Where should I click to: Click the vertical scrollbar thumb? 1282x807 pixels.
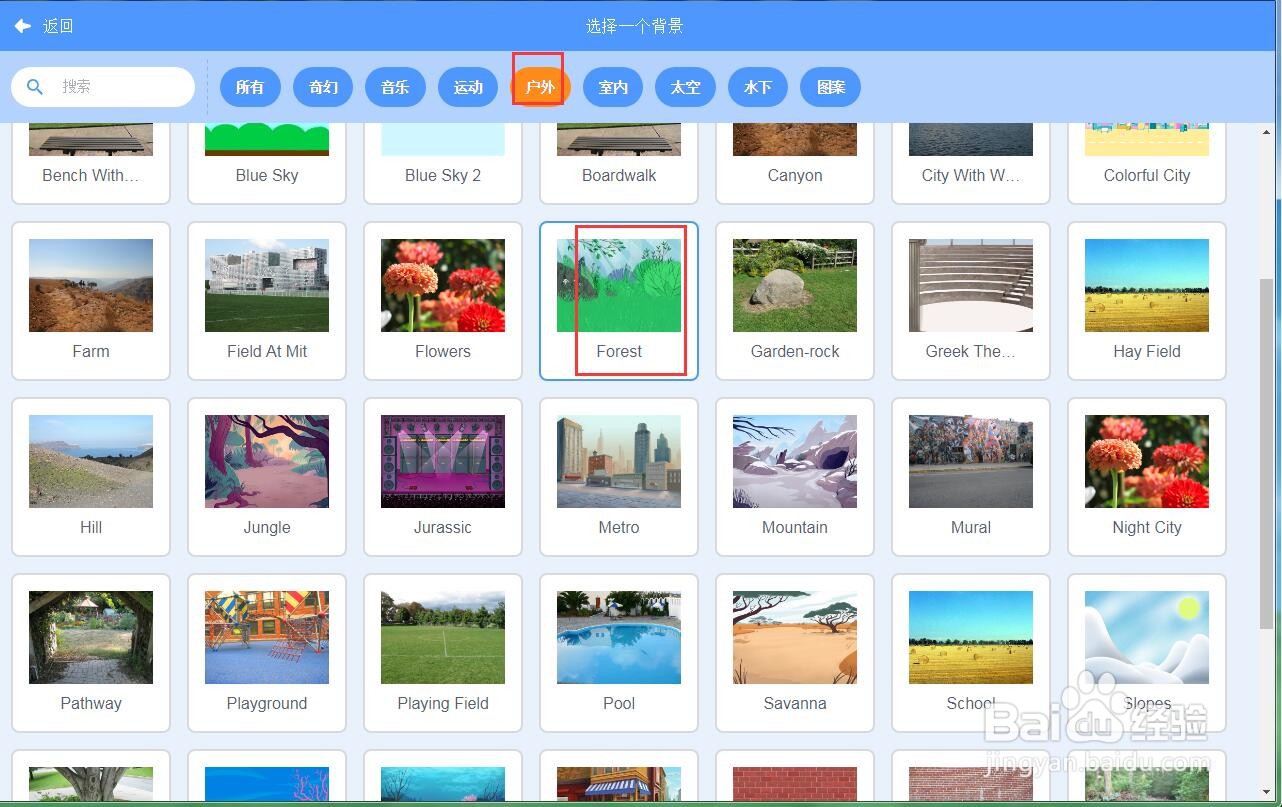pyautogui.click(x=1265, y=455)
